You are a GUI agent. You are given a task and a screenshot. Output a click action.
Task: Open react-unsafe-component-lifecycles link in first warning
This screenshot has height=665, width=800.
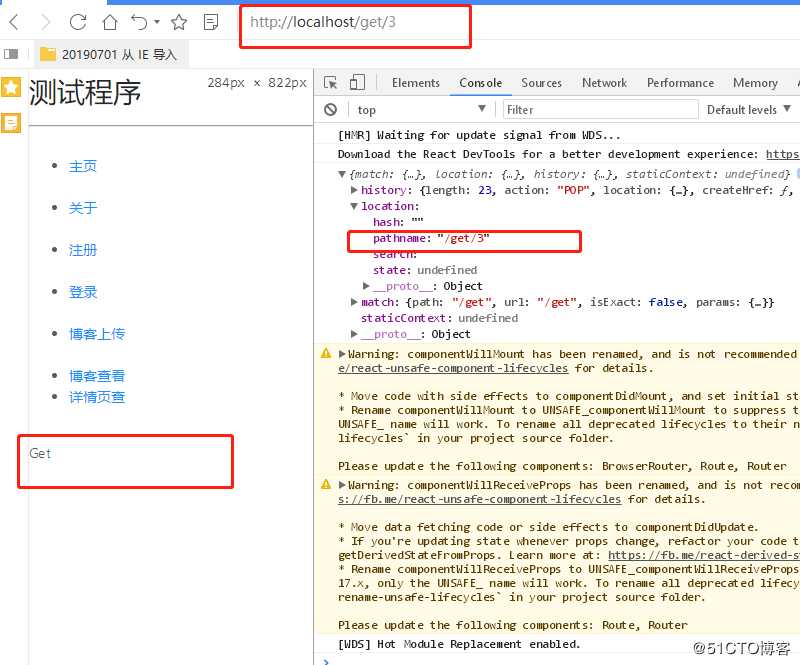[453, 368]
